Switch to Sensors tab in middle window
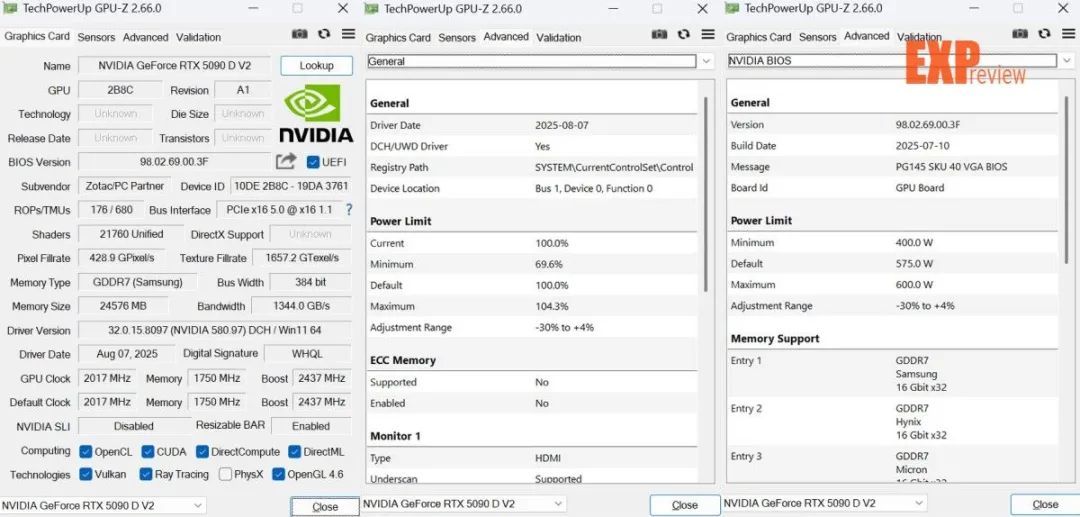The height and width of the screenshot is (517, 1080). click(x=457, y=38)
